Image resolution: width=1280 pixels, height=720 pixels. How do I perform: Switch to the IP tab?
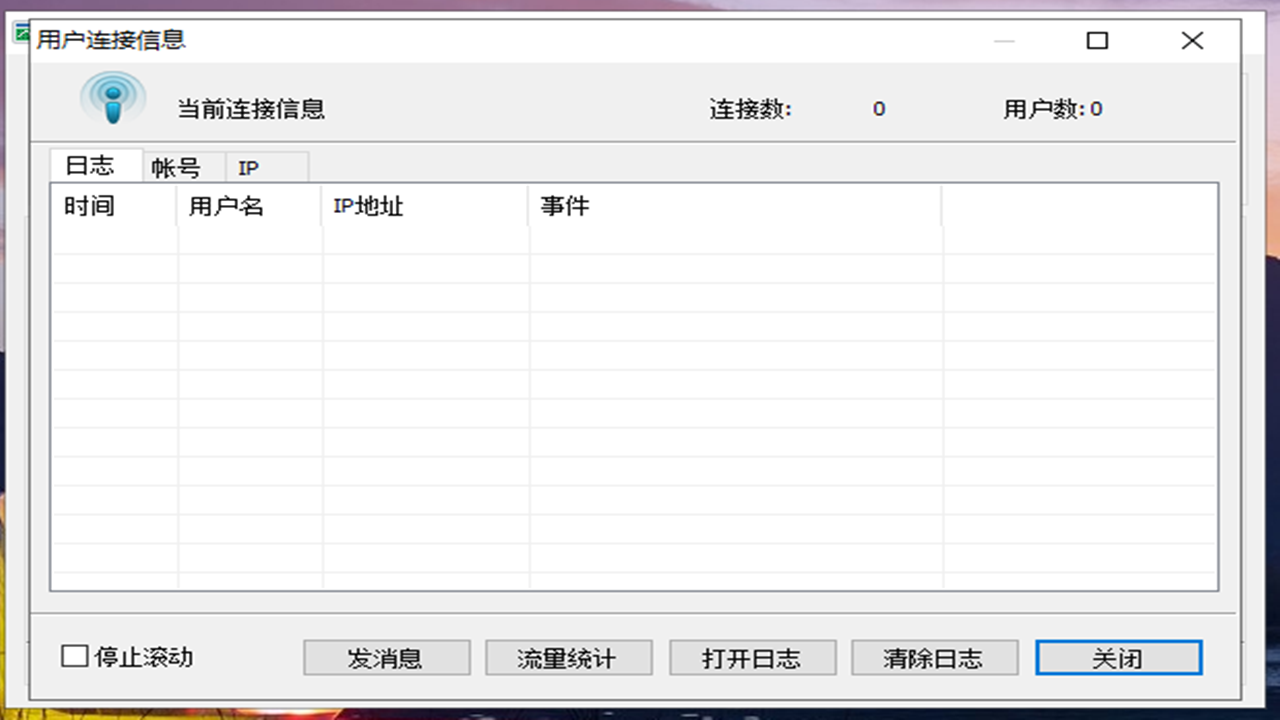pyautogui.click(x=248, y=167)
